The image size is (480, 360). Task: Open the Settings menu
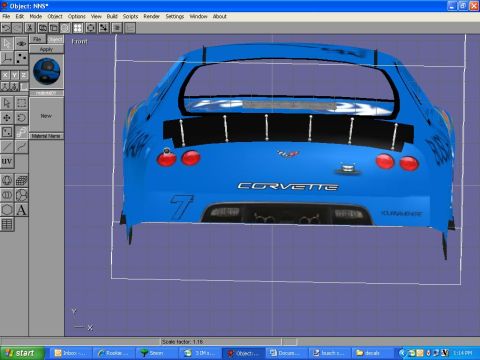click(175, 16)
